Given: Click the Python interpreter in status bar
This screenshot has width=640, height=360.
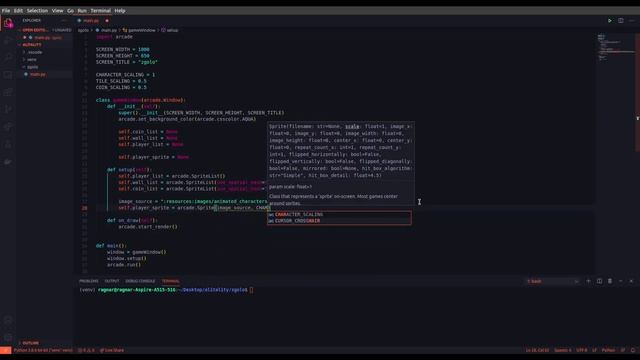Looking at the screenshot, I should [43, 350].
